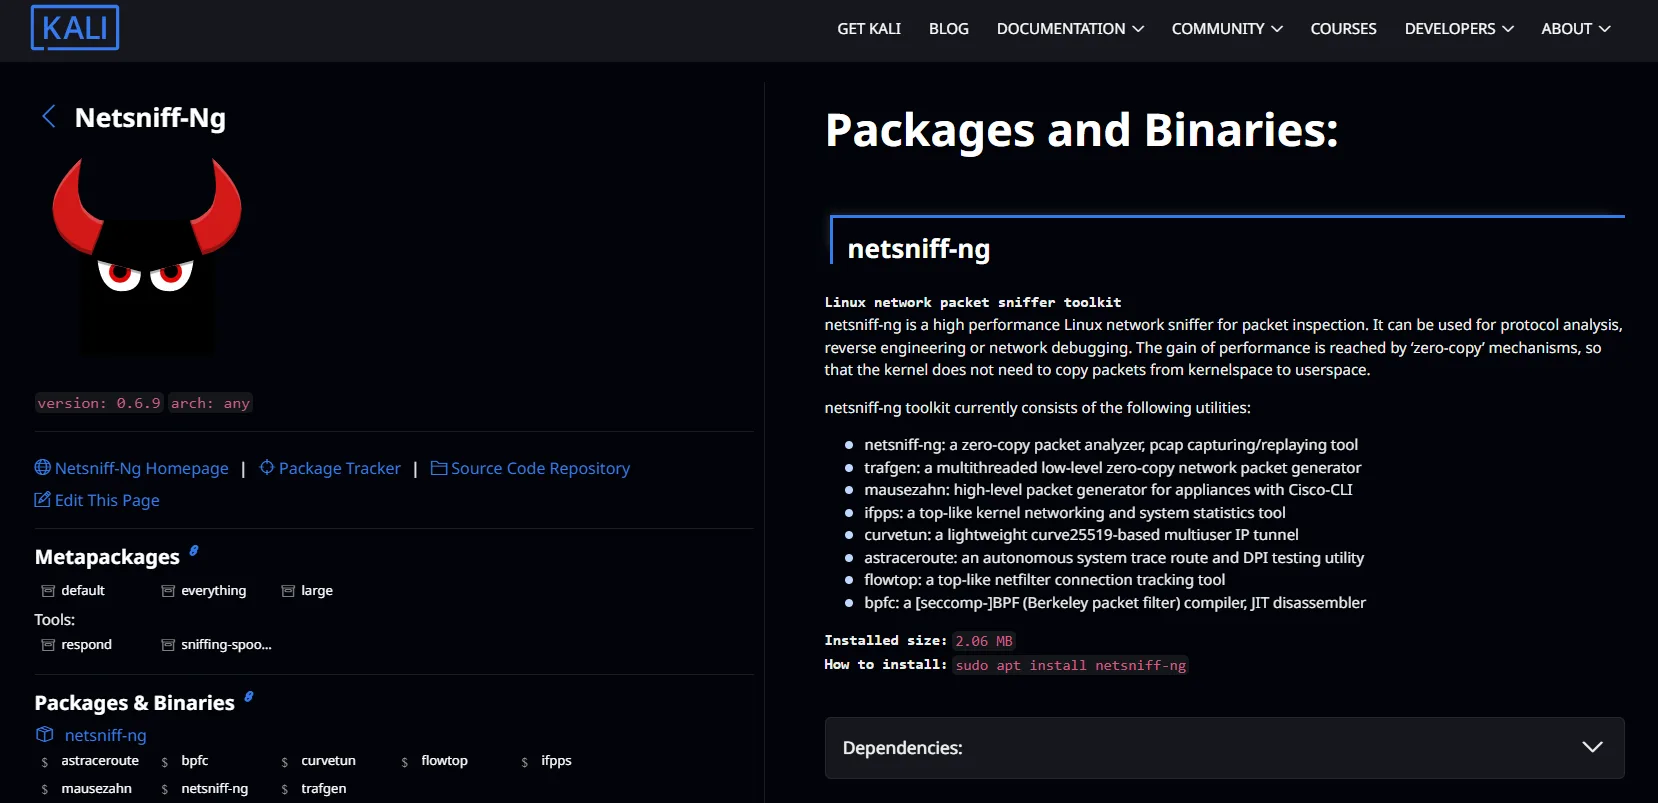Open the About dropdown menu

[x=1575, y=29]
